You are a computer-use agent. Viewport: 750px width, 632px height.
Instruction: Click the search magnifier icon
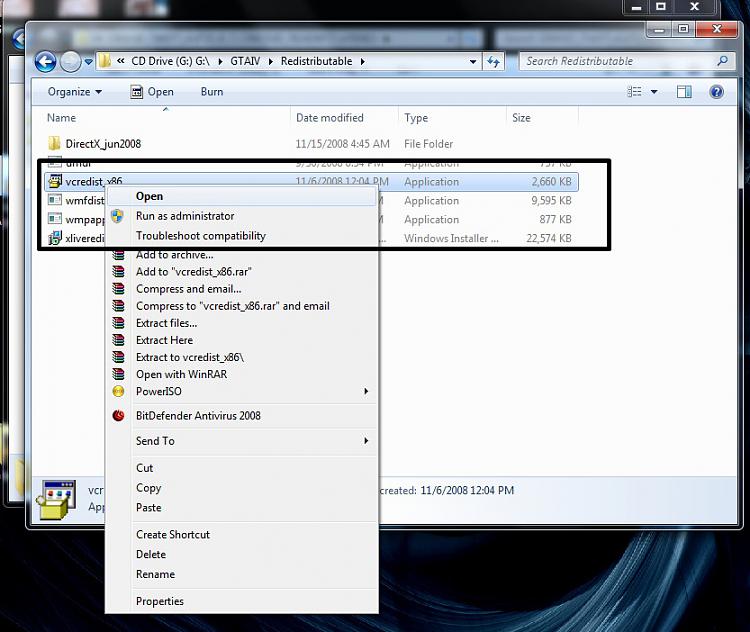723,61
